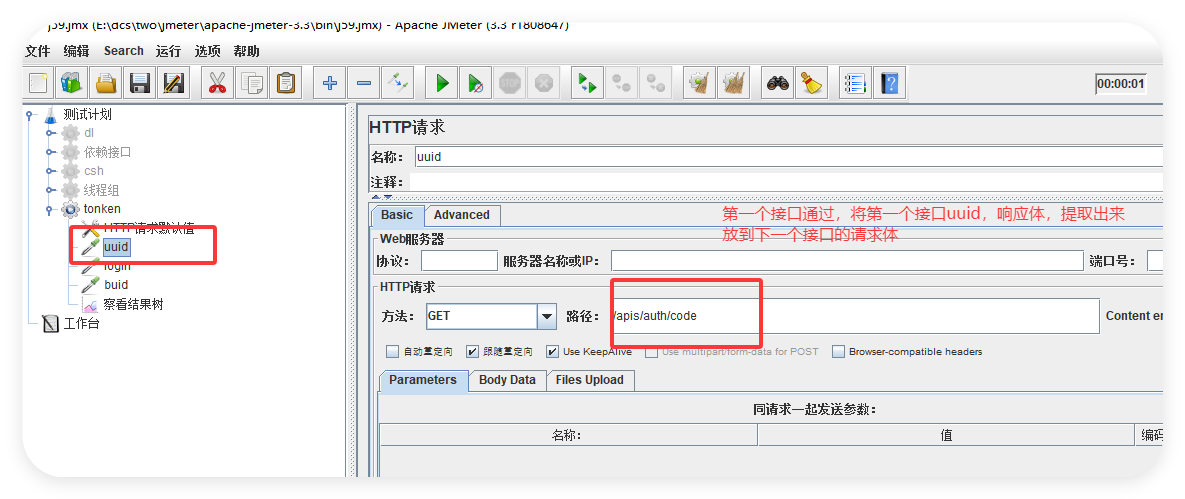Expand the 依赖接口 tree node

(x=51, y=152)
